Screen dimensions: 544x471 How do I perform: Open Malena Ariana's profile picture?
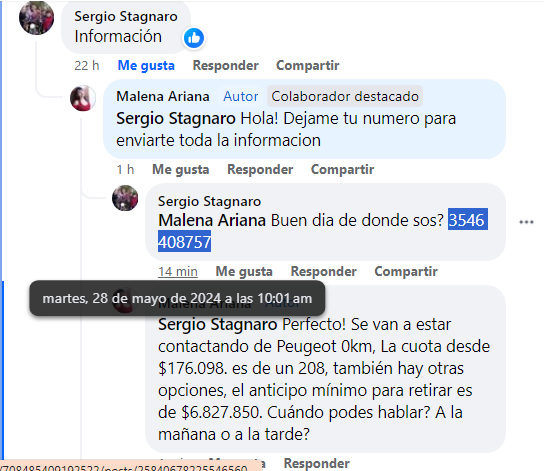point(83,98)
